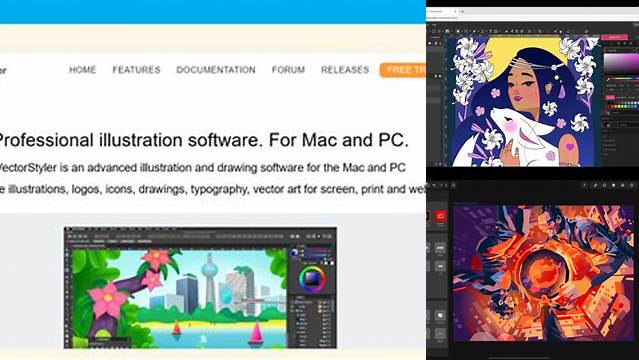Click the red cloud icon in left panel
The width and height of the screenshot is (639, 360).
click(440, 216)
